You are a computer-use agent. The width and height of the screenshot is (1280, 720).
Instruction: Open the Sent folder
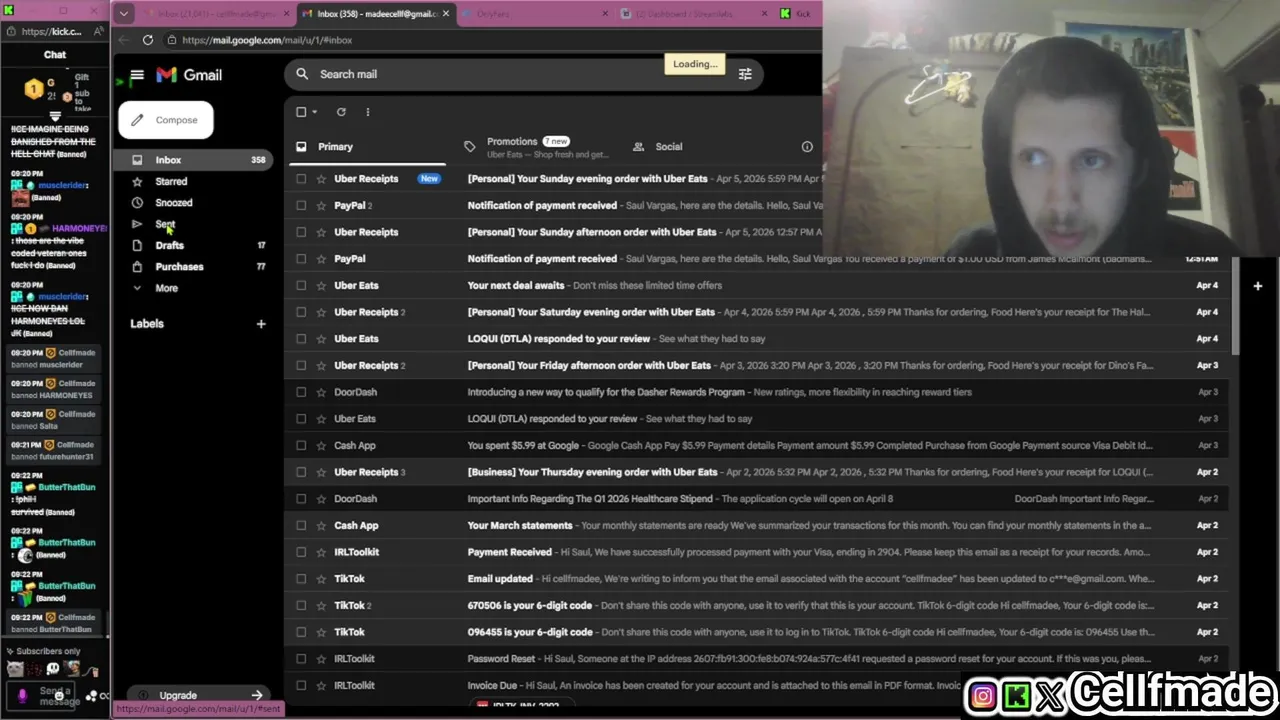coord(193,224)
